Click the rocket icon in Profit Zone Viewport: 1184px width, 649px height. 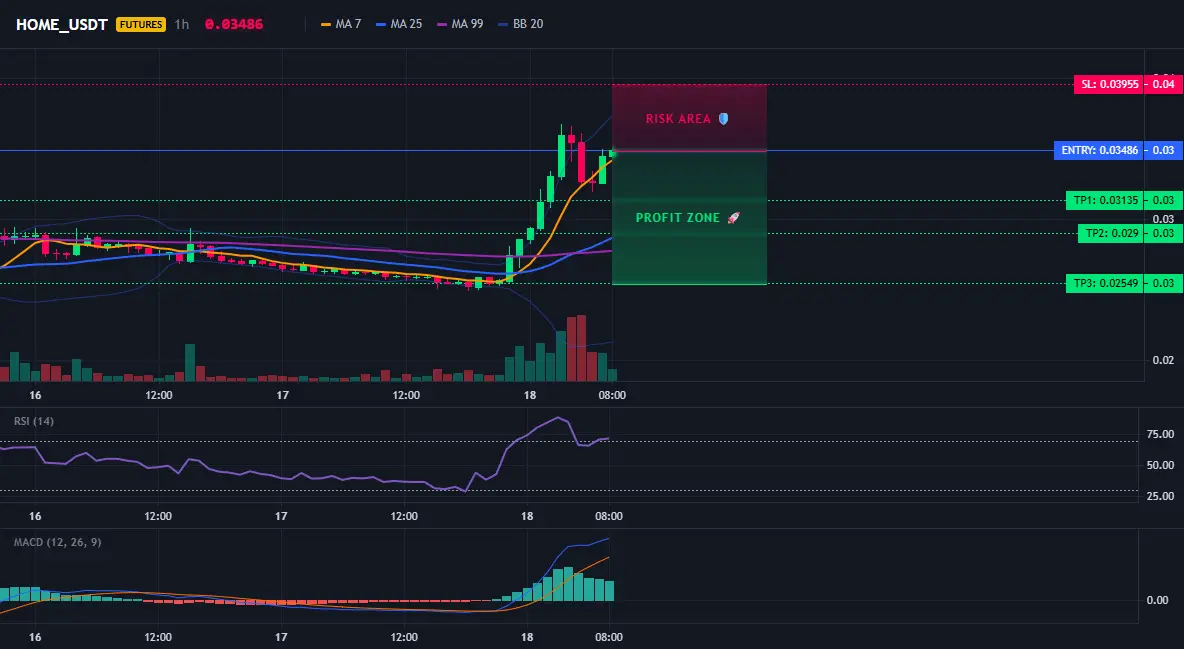tap(733, 218)
